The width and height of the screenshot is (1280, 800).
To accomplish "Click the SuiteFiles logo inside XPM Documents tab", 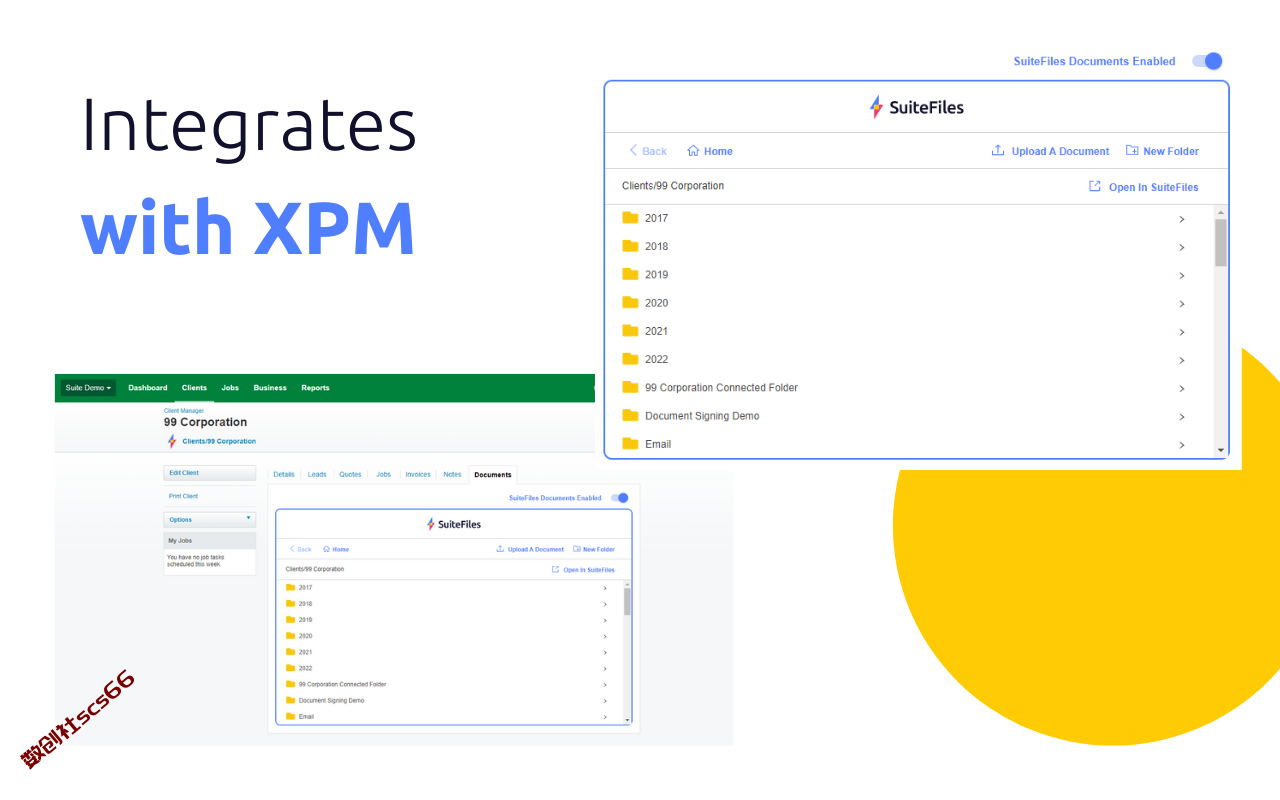I will tap(454, 524).
